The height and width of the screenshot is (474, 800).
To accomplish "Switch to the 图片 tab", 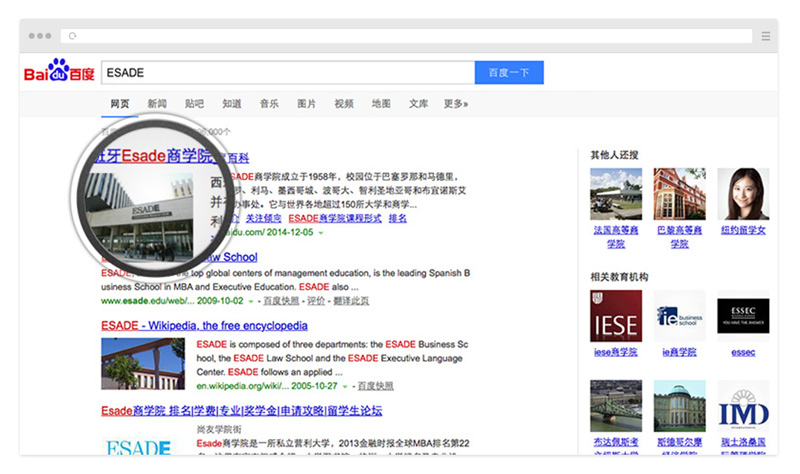I will pos(307,104).
